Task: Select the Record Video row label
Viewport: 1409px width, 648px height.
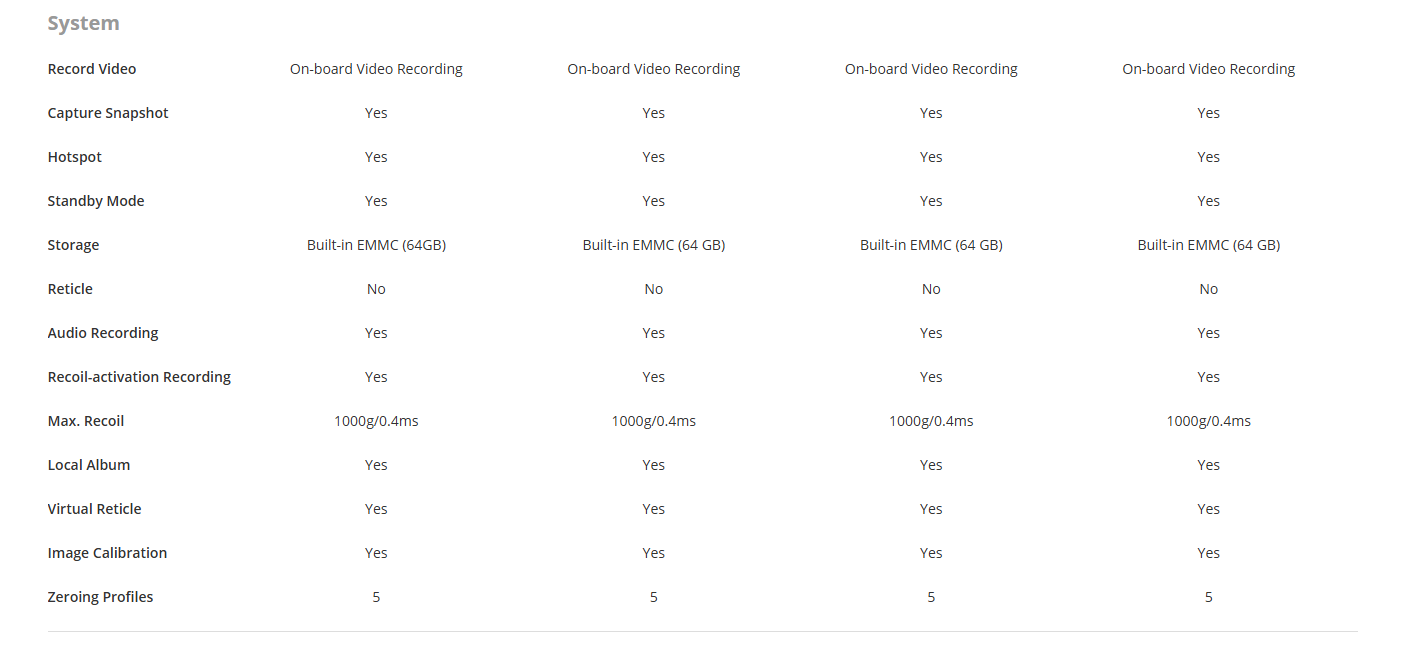Action: (x=92, y=69)
